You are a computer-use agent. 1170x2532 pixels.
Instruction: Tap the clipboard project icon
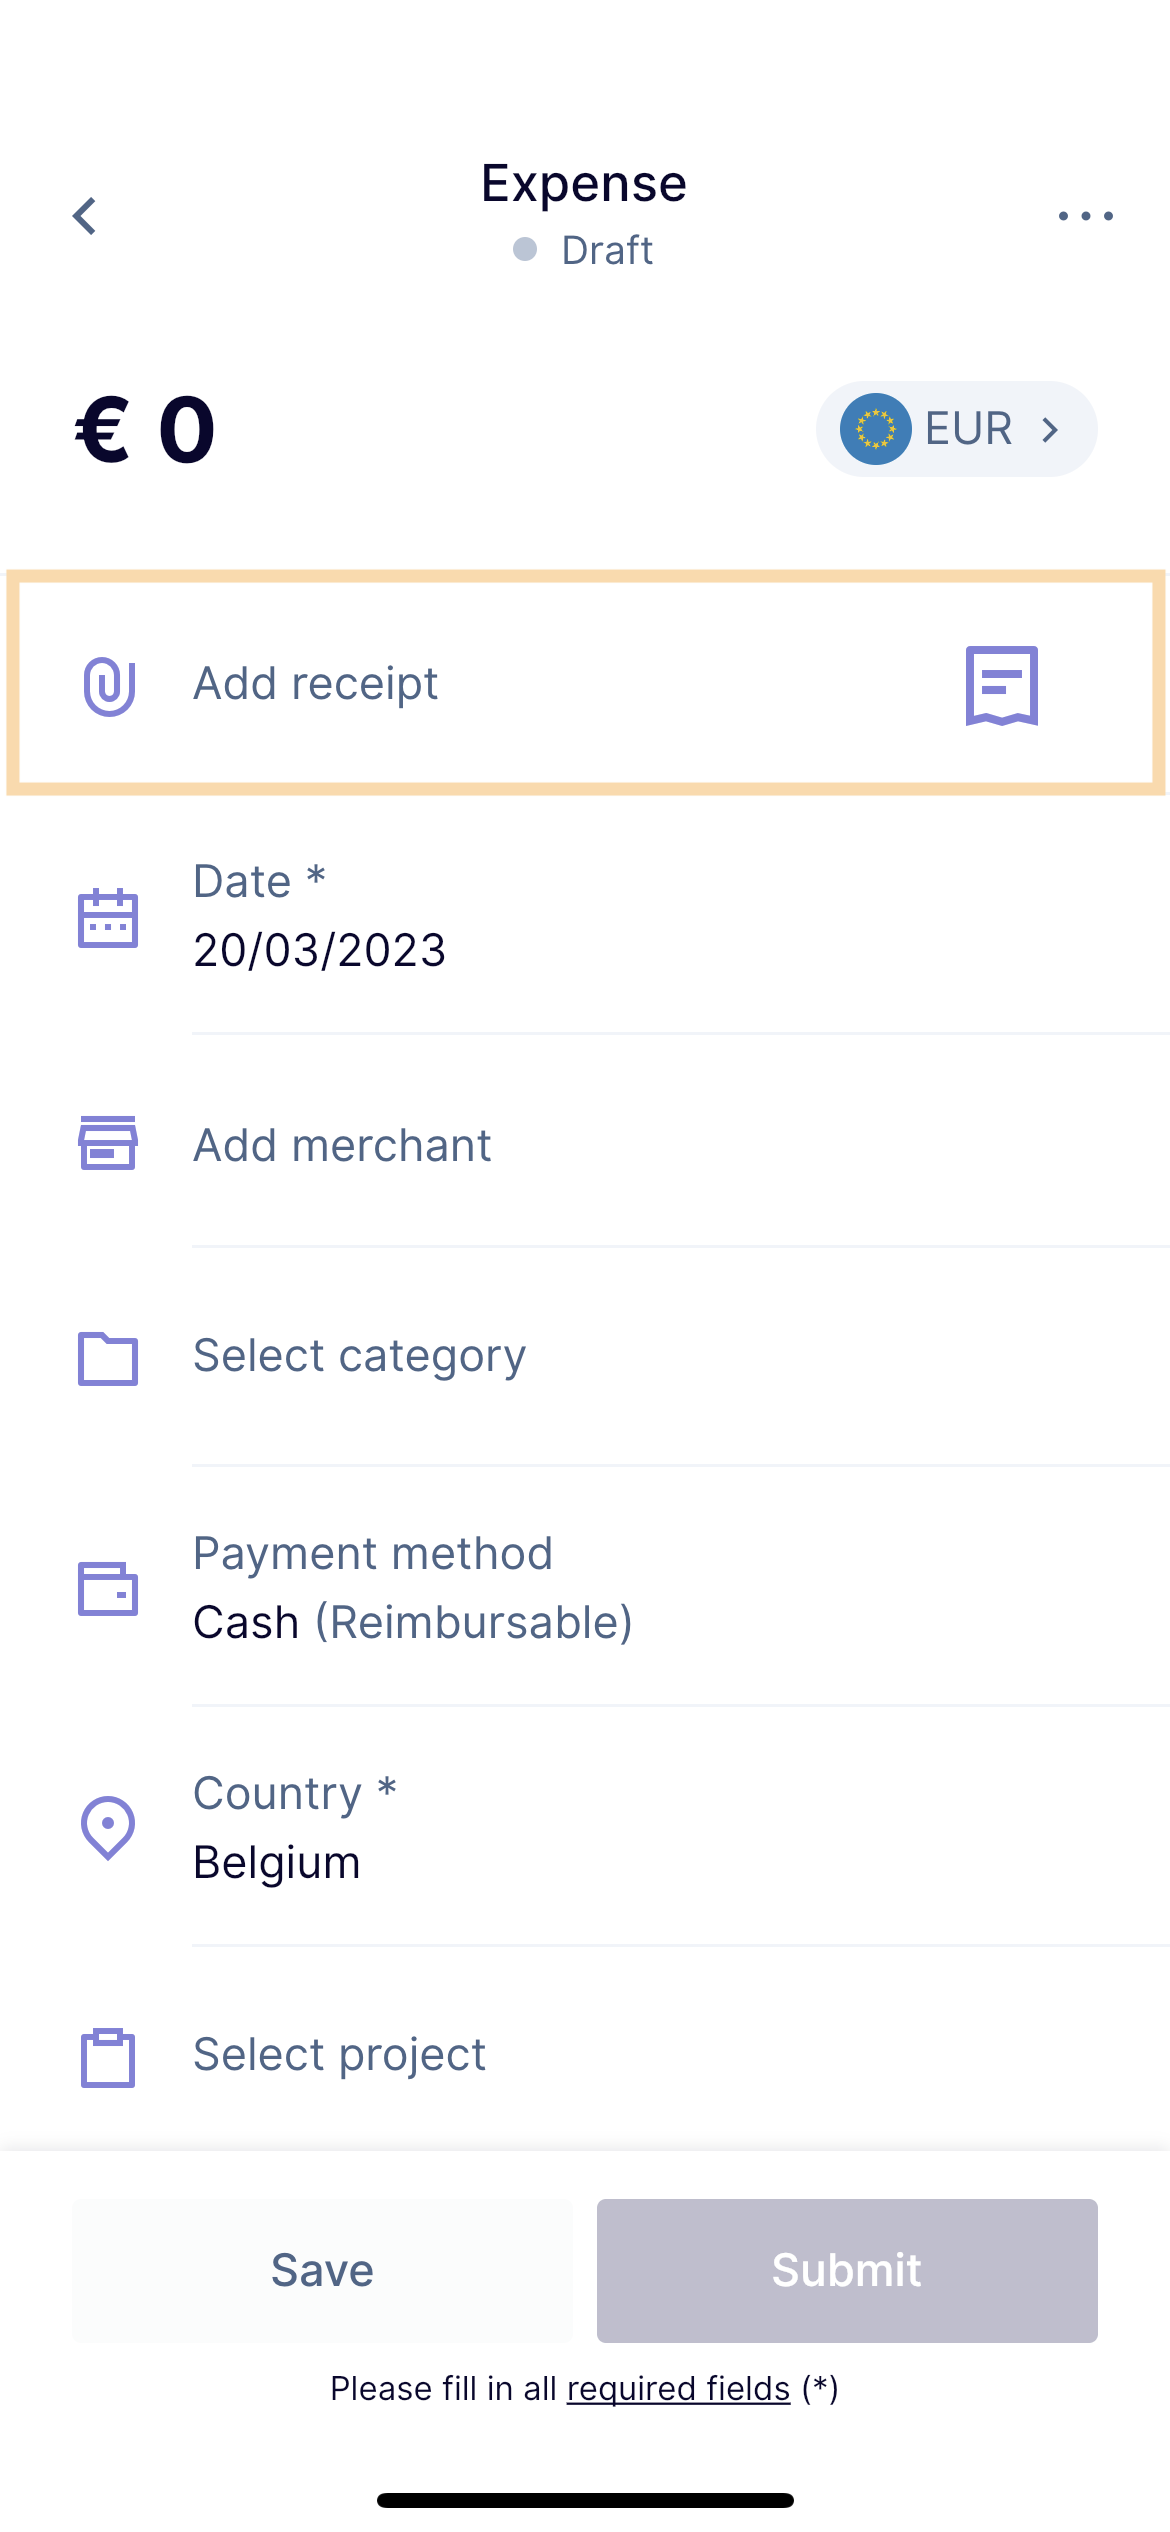[108, 2058]
